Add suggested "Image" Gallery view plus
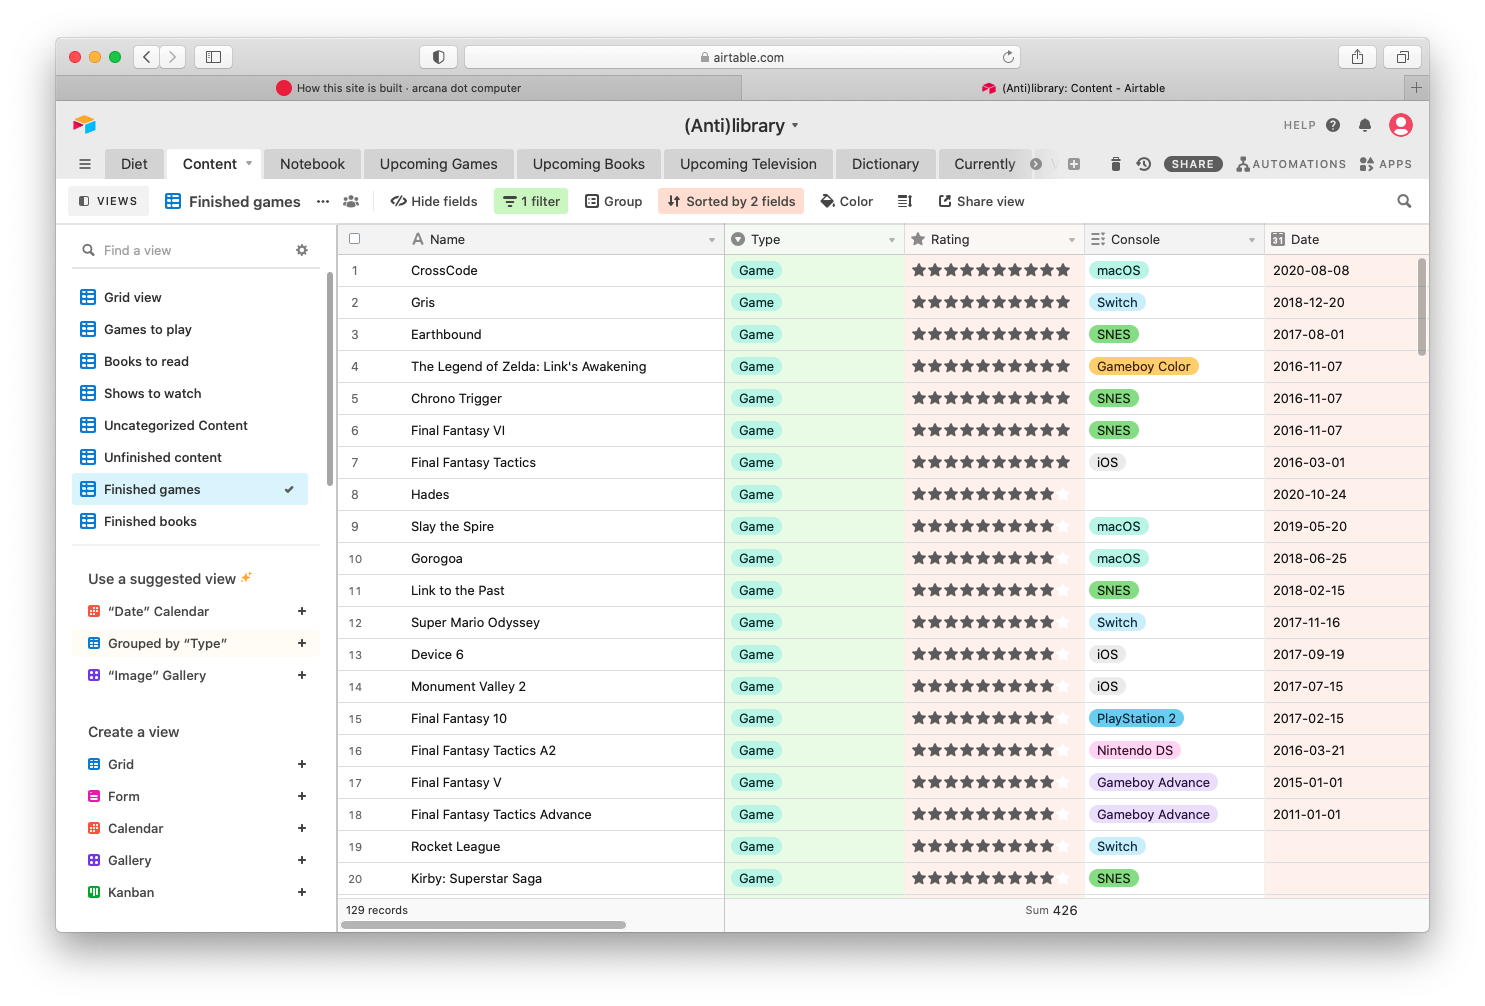Image resolution: width=1485 pixels, height=1006 pixels. 302,675
